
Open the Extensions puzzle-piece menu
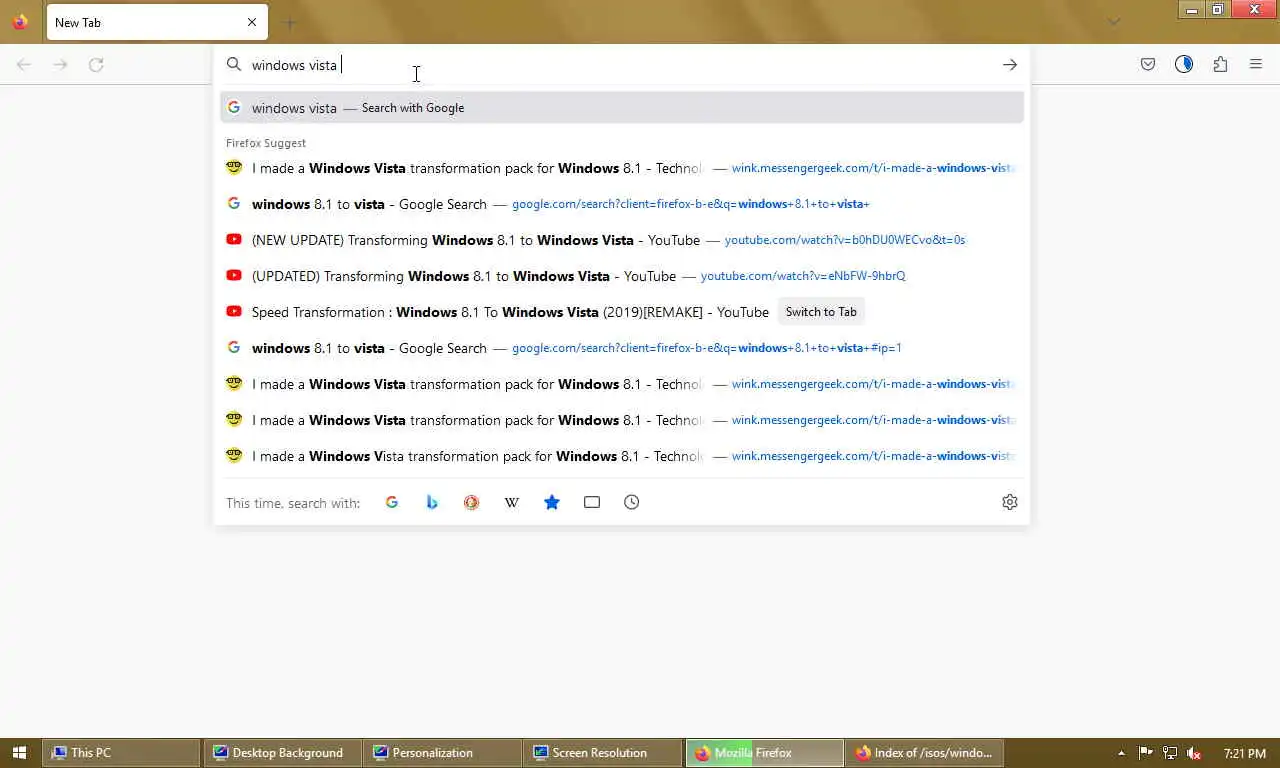1220,64
